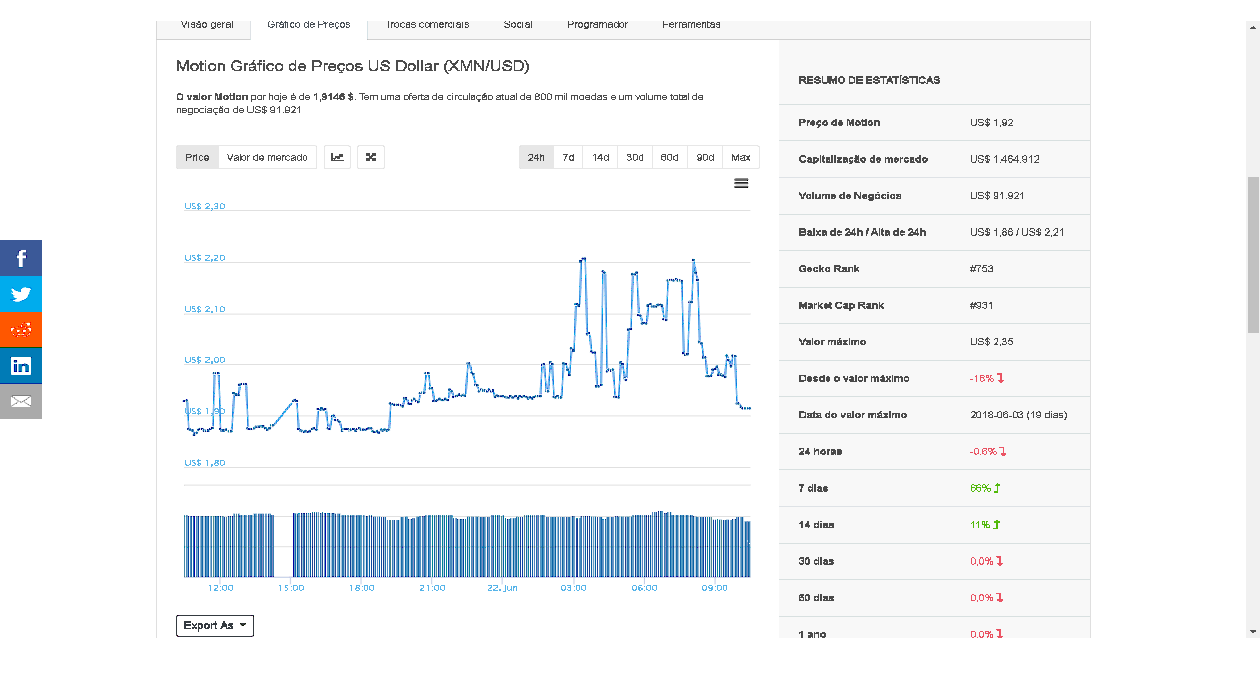
Task: Select Price chart mode
Action: (x=197, y=157)
